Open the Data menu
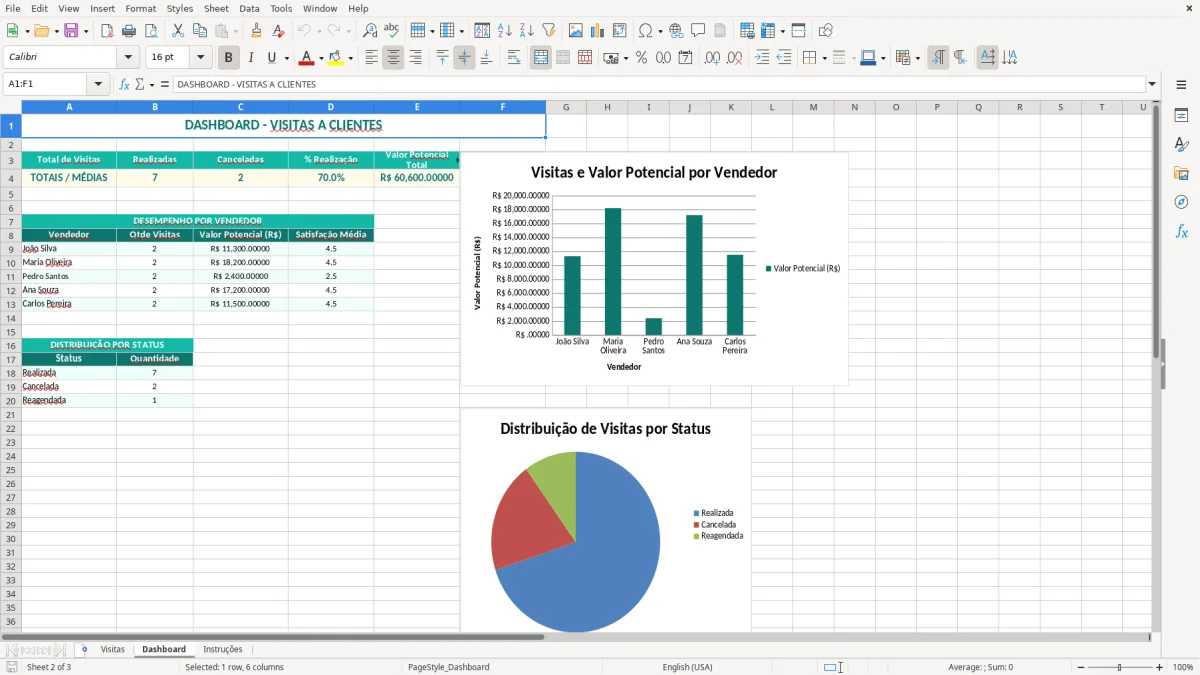Viewport: 1200px width, 675px height. [249, 8]
